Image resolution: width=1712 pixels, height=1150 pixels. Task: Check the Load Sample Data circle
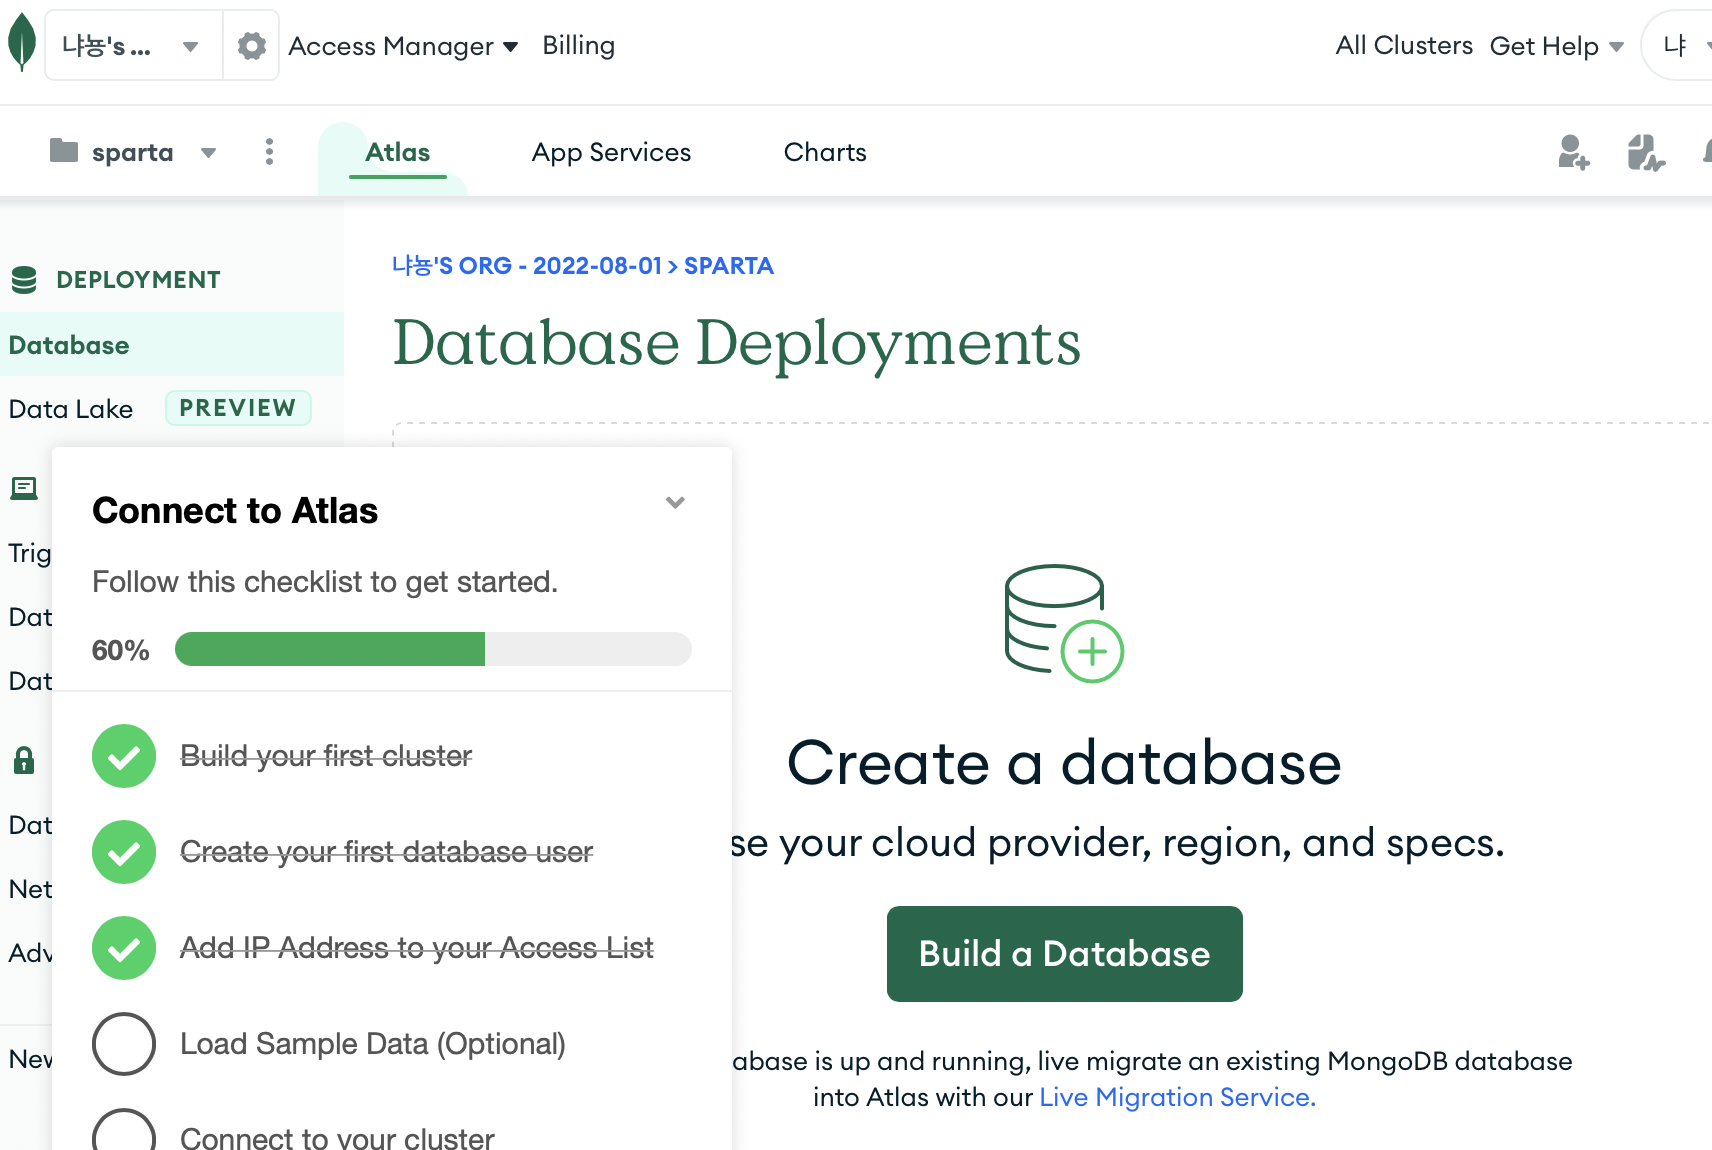(124, 1044)
